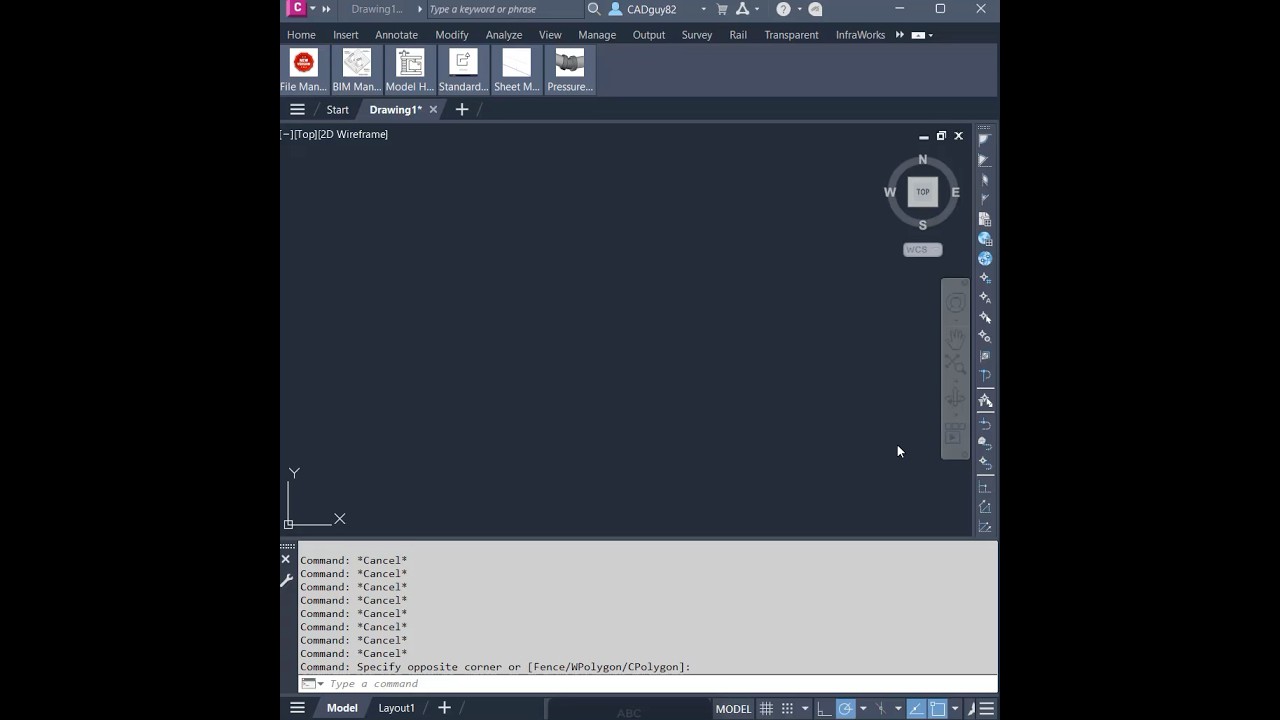
Task: Launch the Model H... ribbon tool
Action: [410, 70]
